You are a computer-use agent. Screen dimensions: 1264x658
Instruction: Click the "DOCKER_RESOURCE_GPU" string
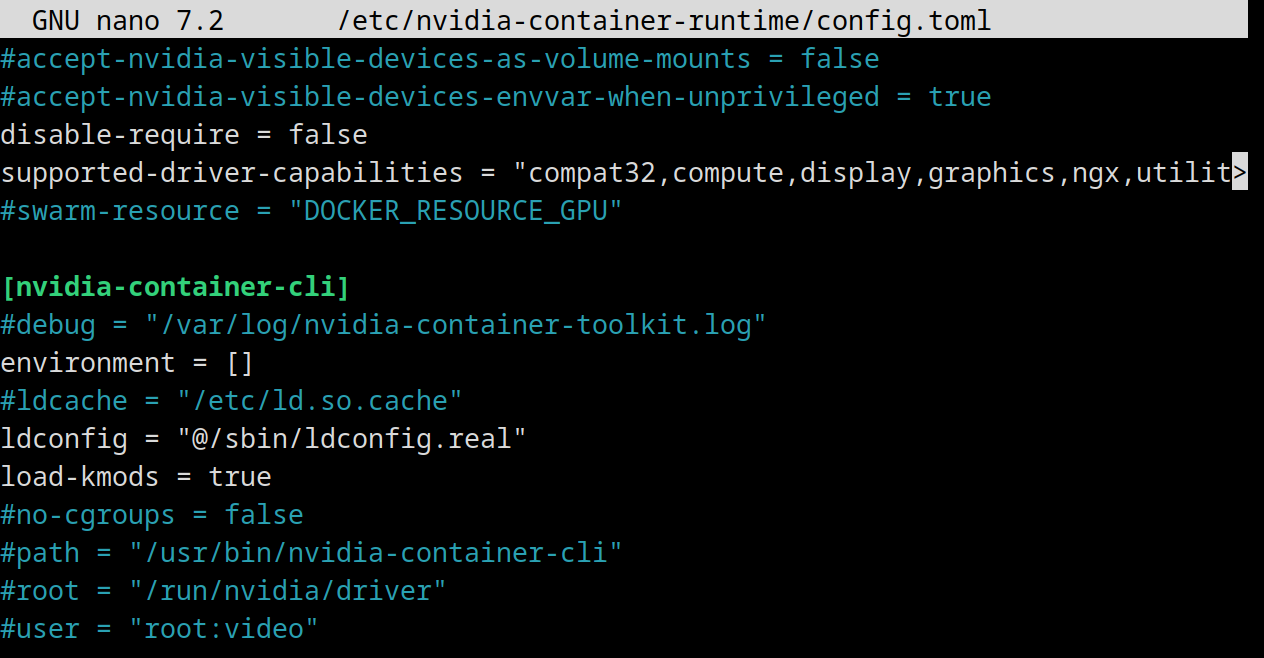coord(456,211)
